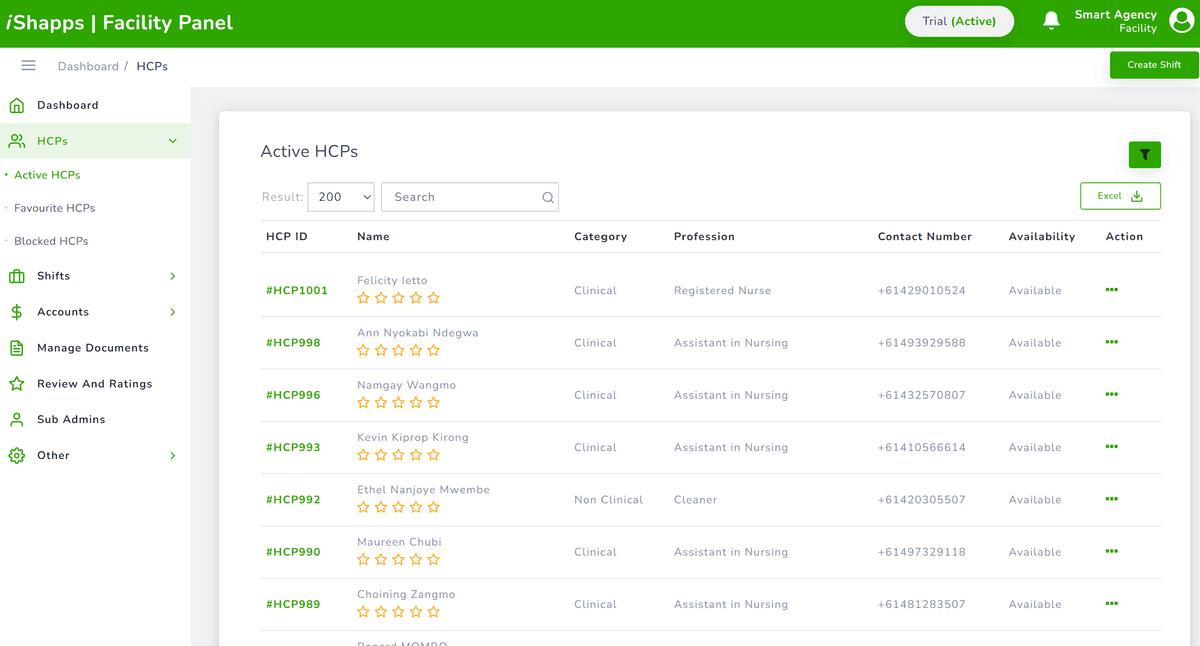
Task: Click the Name column header
Action: (373, 237)
